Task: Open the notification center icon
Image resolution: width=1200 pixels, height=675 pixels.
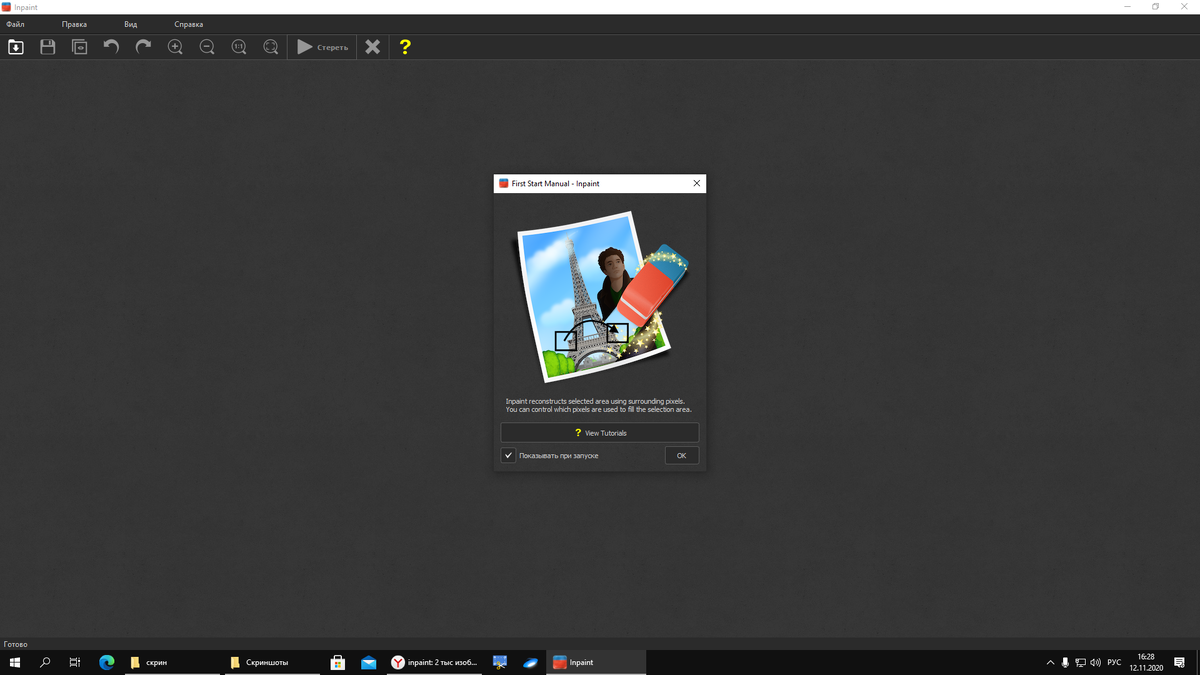Action: click(1180, 662)
